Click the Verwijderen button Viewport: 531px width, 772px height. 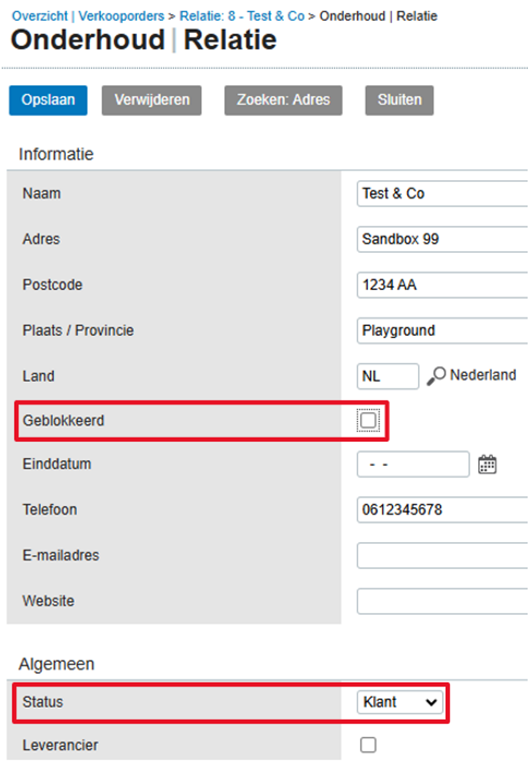tap(152, 100)
